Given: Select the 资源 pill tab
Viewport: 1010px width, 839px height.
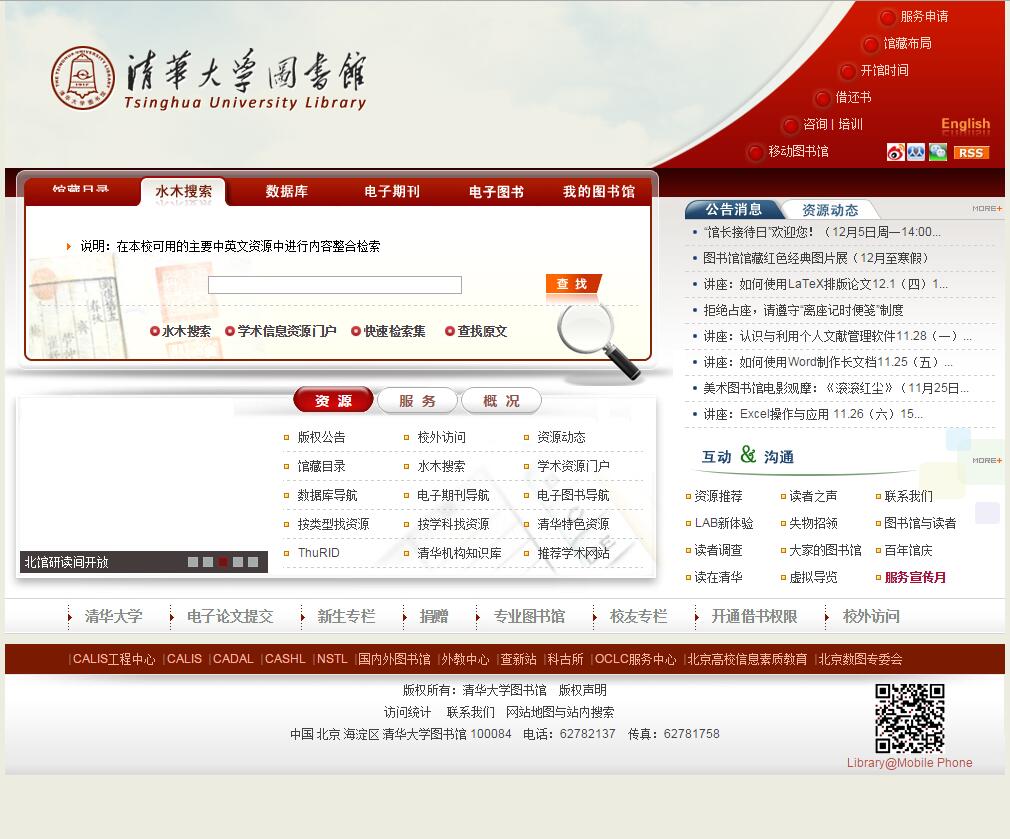Looking at the screenshot, I should 333,401.
